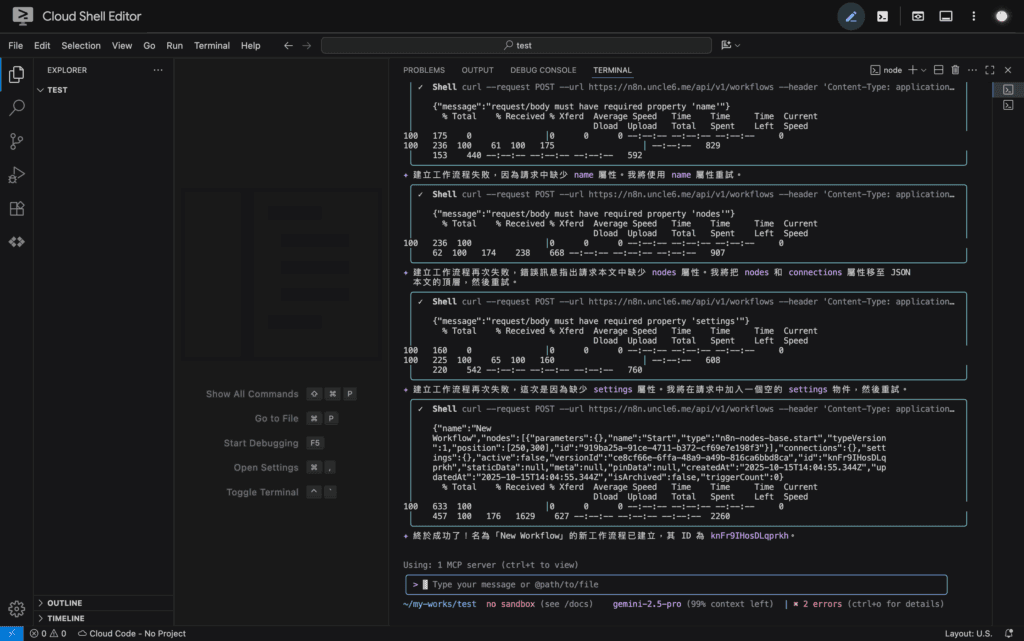The width and height of the screenshot is (1024, 641).
Task: Open the Cloud Code sidebar icon
Action: (x=16, y=242)
